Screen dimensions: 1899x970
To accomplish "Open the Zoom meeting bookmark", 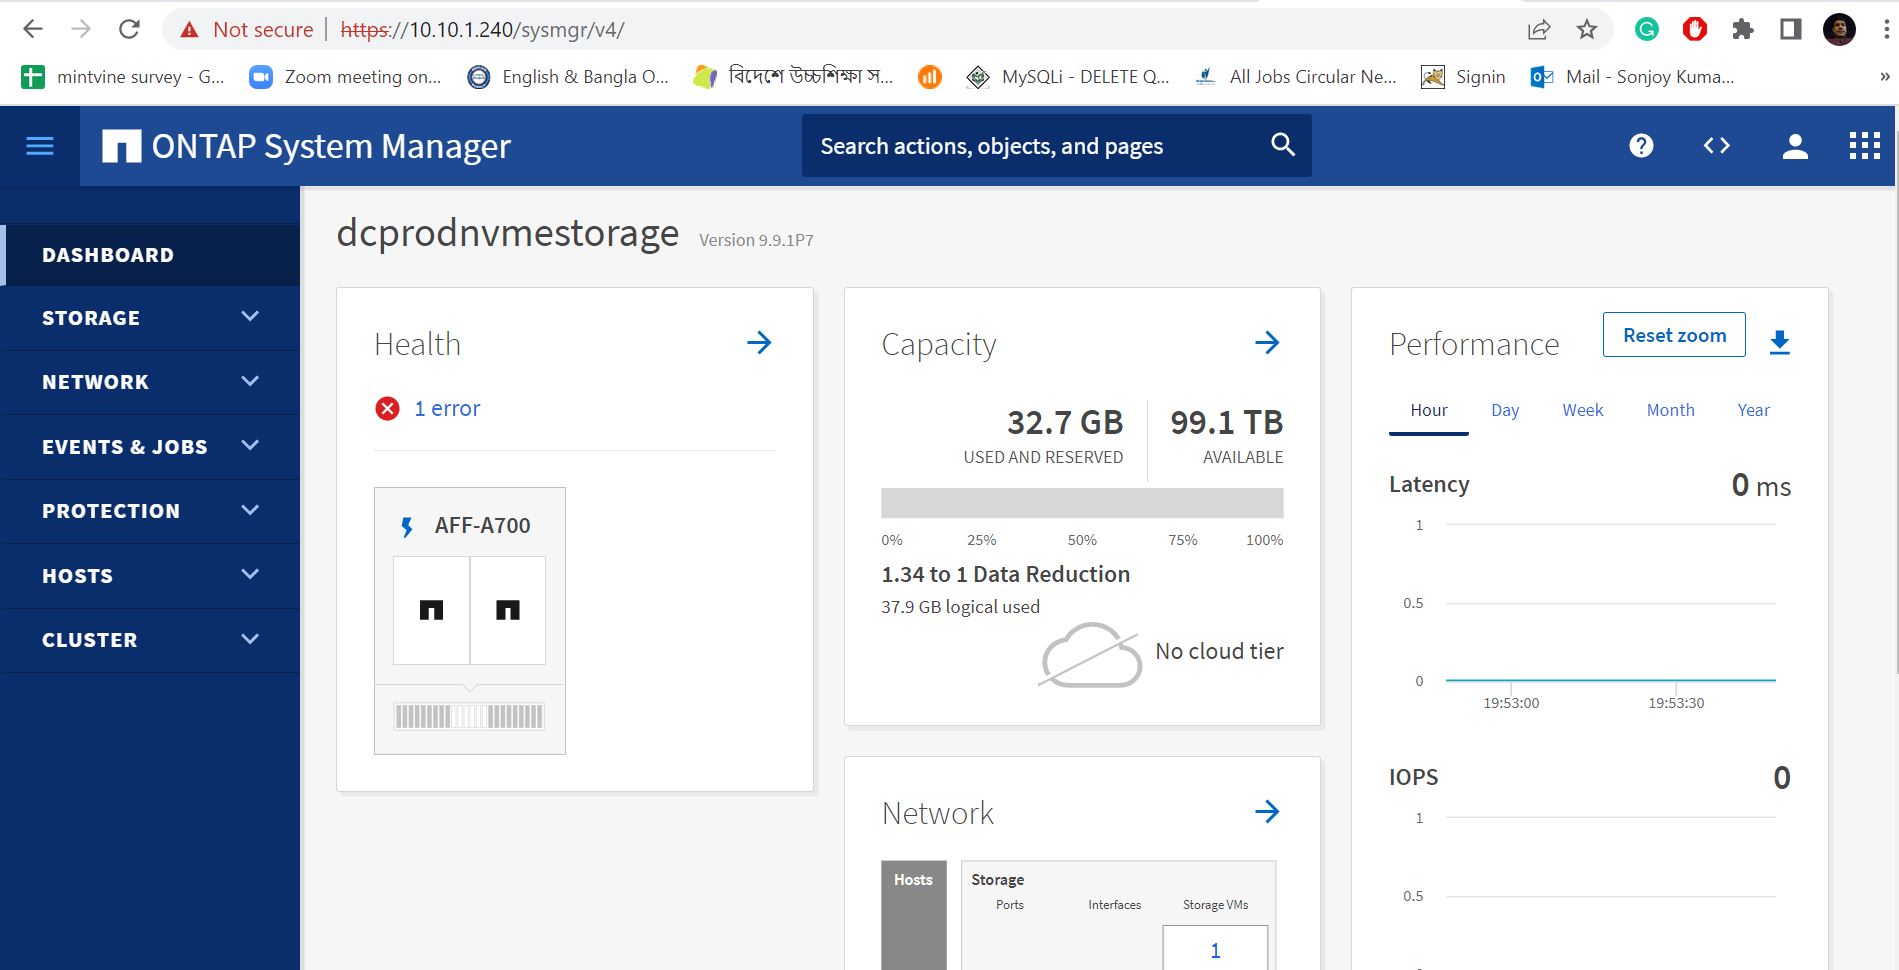I will (x=345, y=77).
